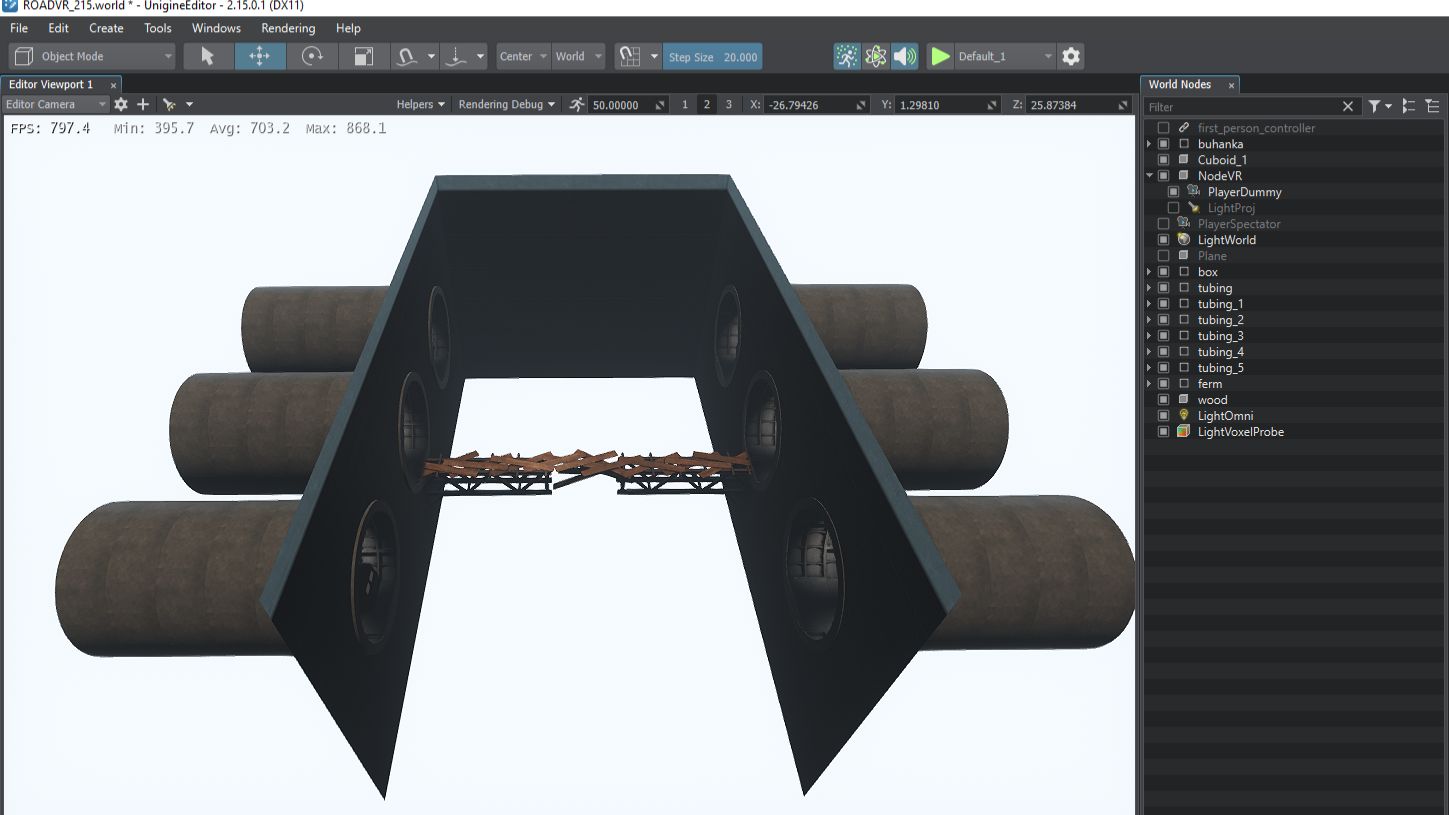Toggle the LightWorld node checkbox
This screenshot has width=1449, height=815.
pyautogui.click(x=1163, y=240)
